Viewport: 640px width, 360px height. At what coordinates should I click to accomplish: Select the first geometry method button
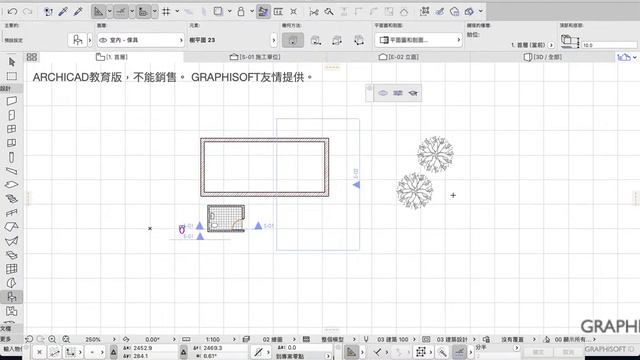pos(293,40)
